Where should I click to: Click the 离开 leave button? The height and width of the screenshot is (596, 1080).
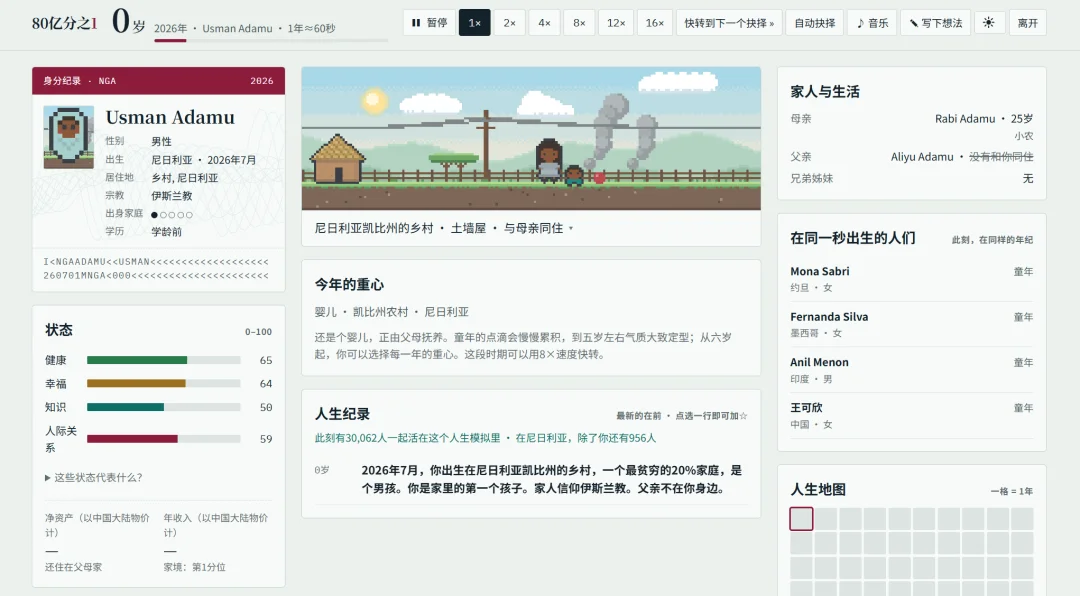[1028, 23]
